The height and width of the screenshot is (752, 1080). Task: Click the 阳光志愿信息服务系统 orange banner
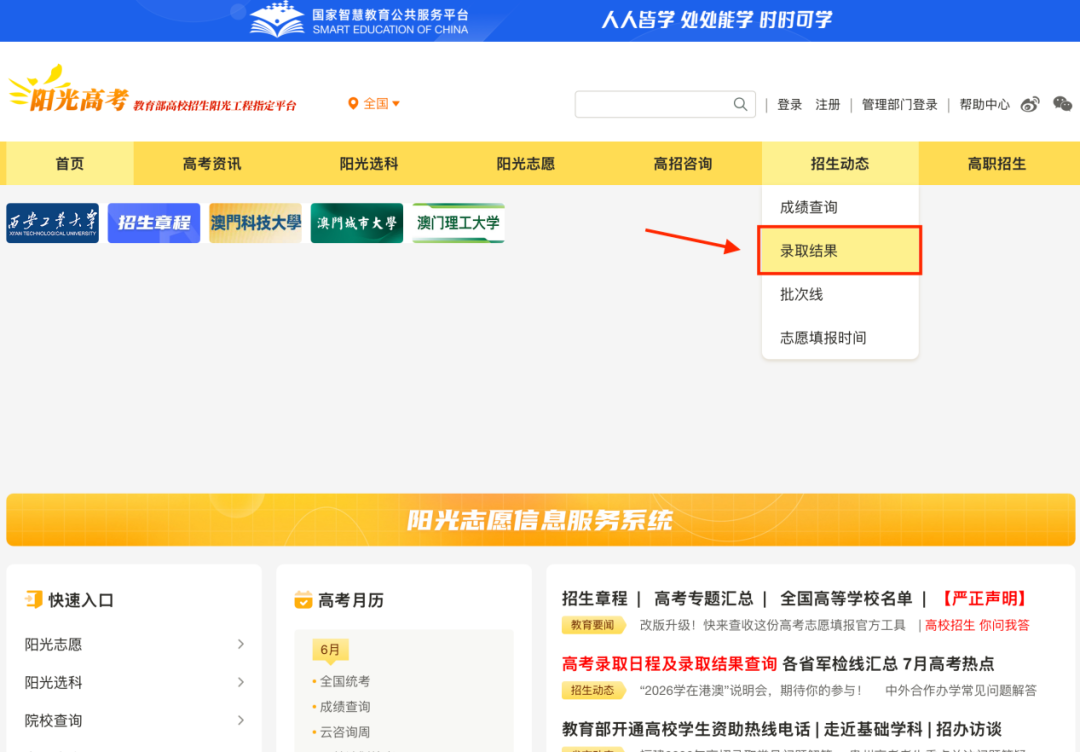pos(540,520)
